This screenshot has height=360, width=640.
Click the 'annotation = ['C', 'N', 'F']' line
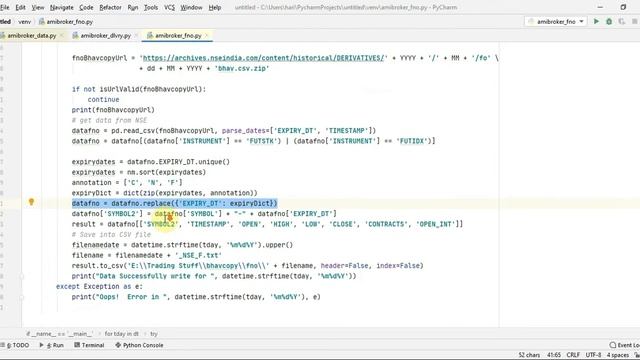127,182
